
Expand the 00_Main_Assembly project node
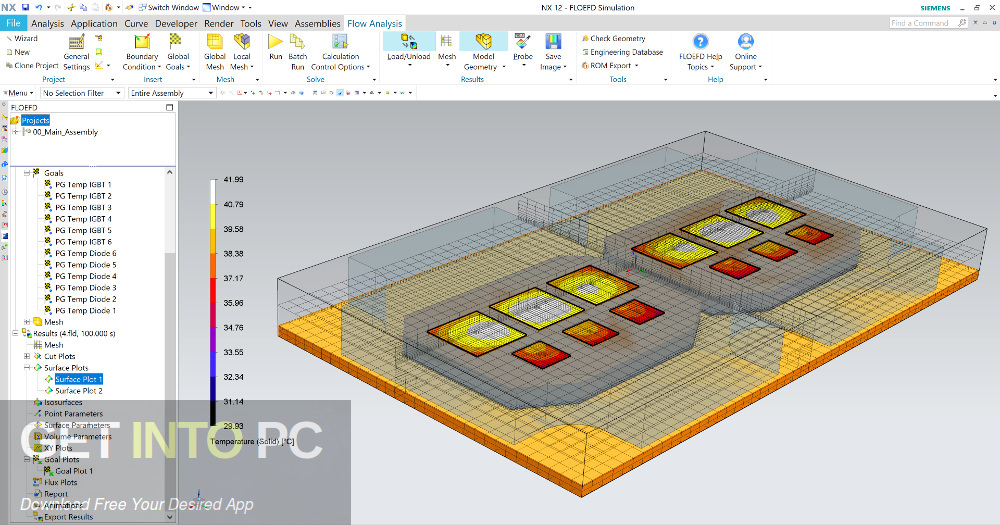click(x=15, y=132)
